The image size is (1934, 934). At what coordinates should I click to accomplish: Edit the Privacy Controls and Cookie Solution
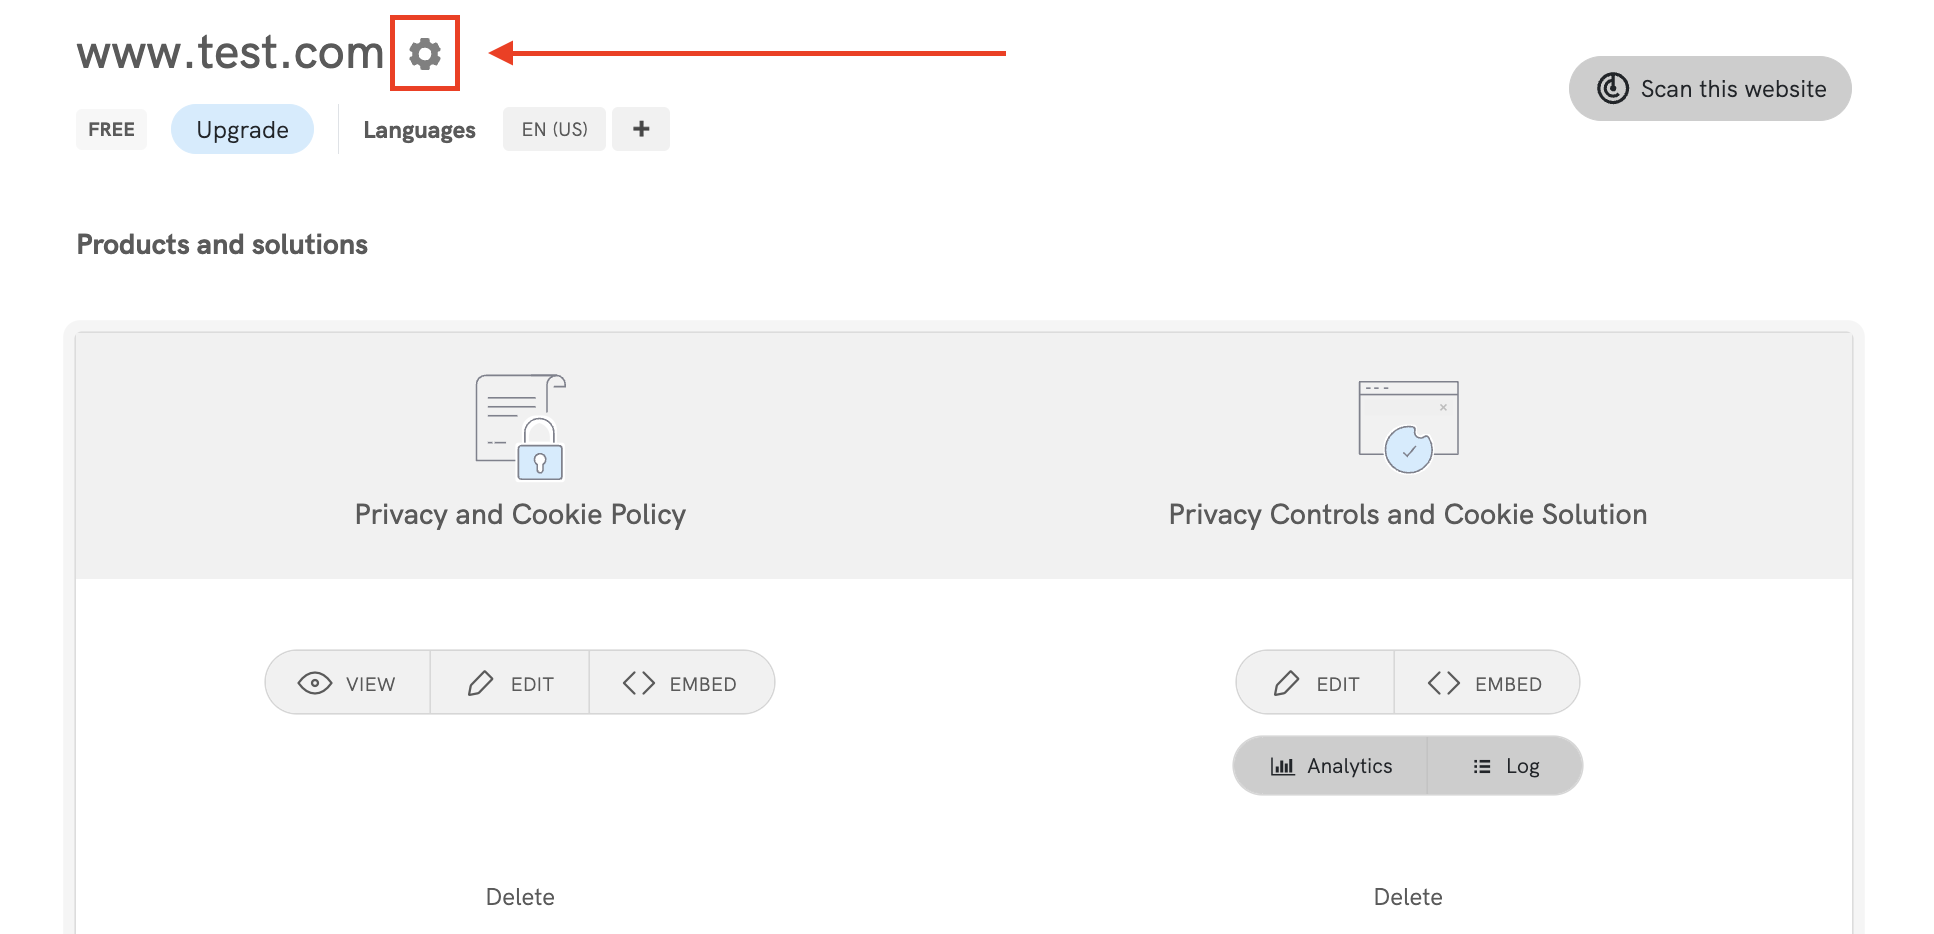(x=1315, y=683)
